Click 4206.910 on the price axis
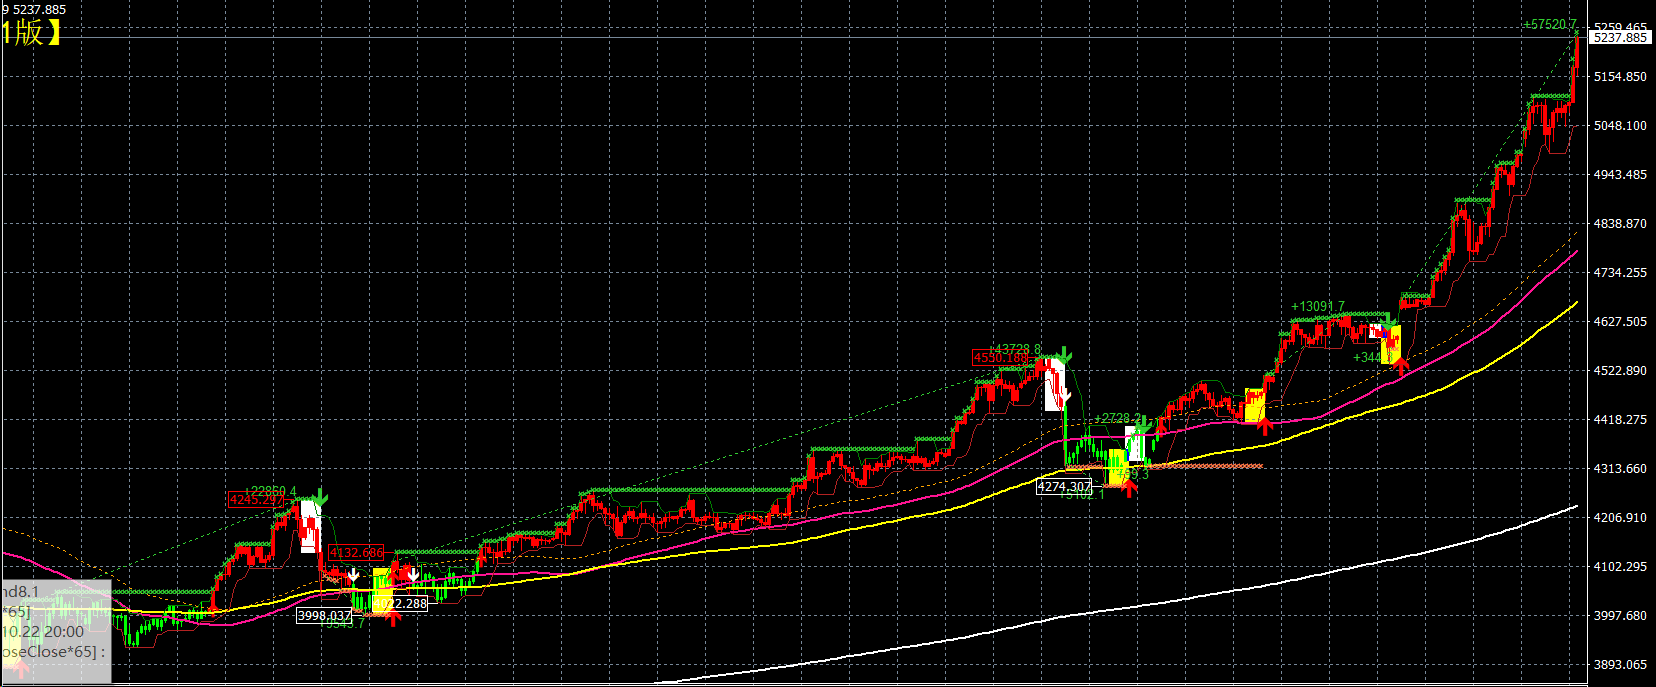 1620,517
